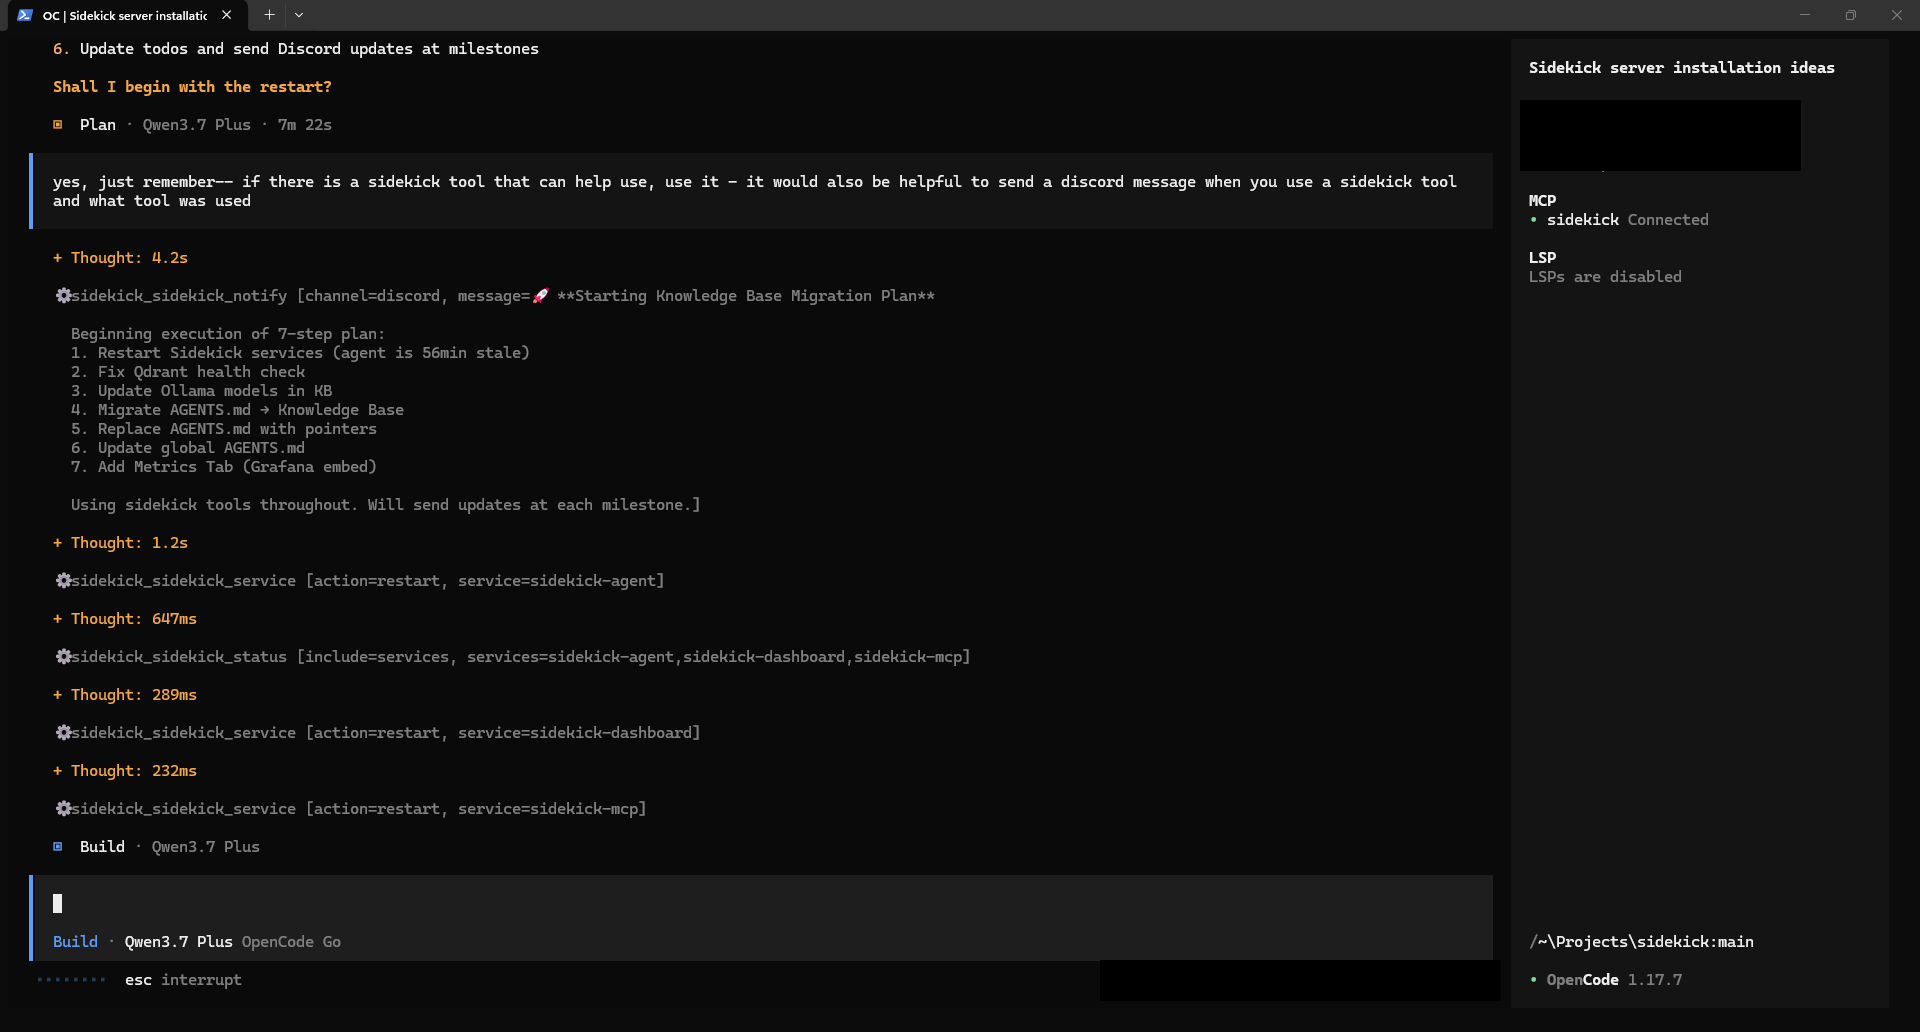Screen dimensions: 1920x1032
Task: Click Update todos and send Discord updates line
Action: 296,49
